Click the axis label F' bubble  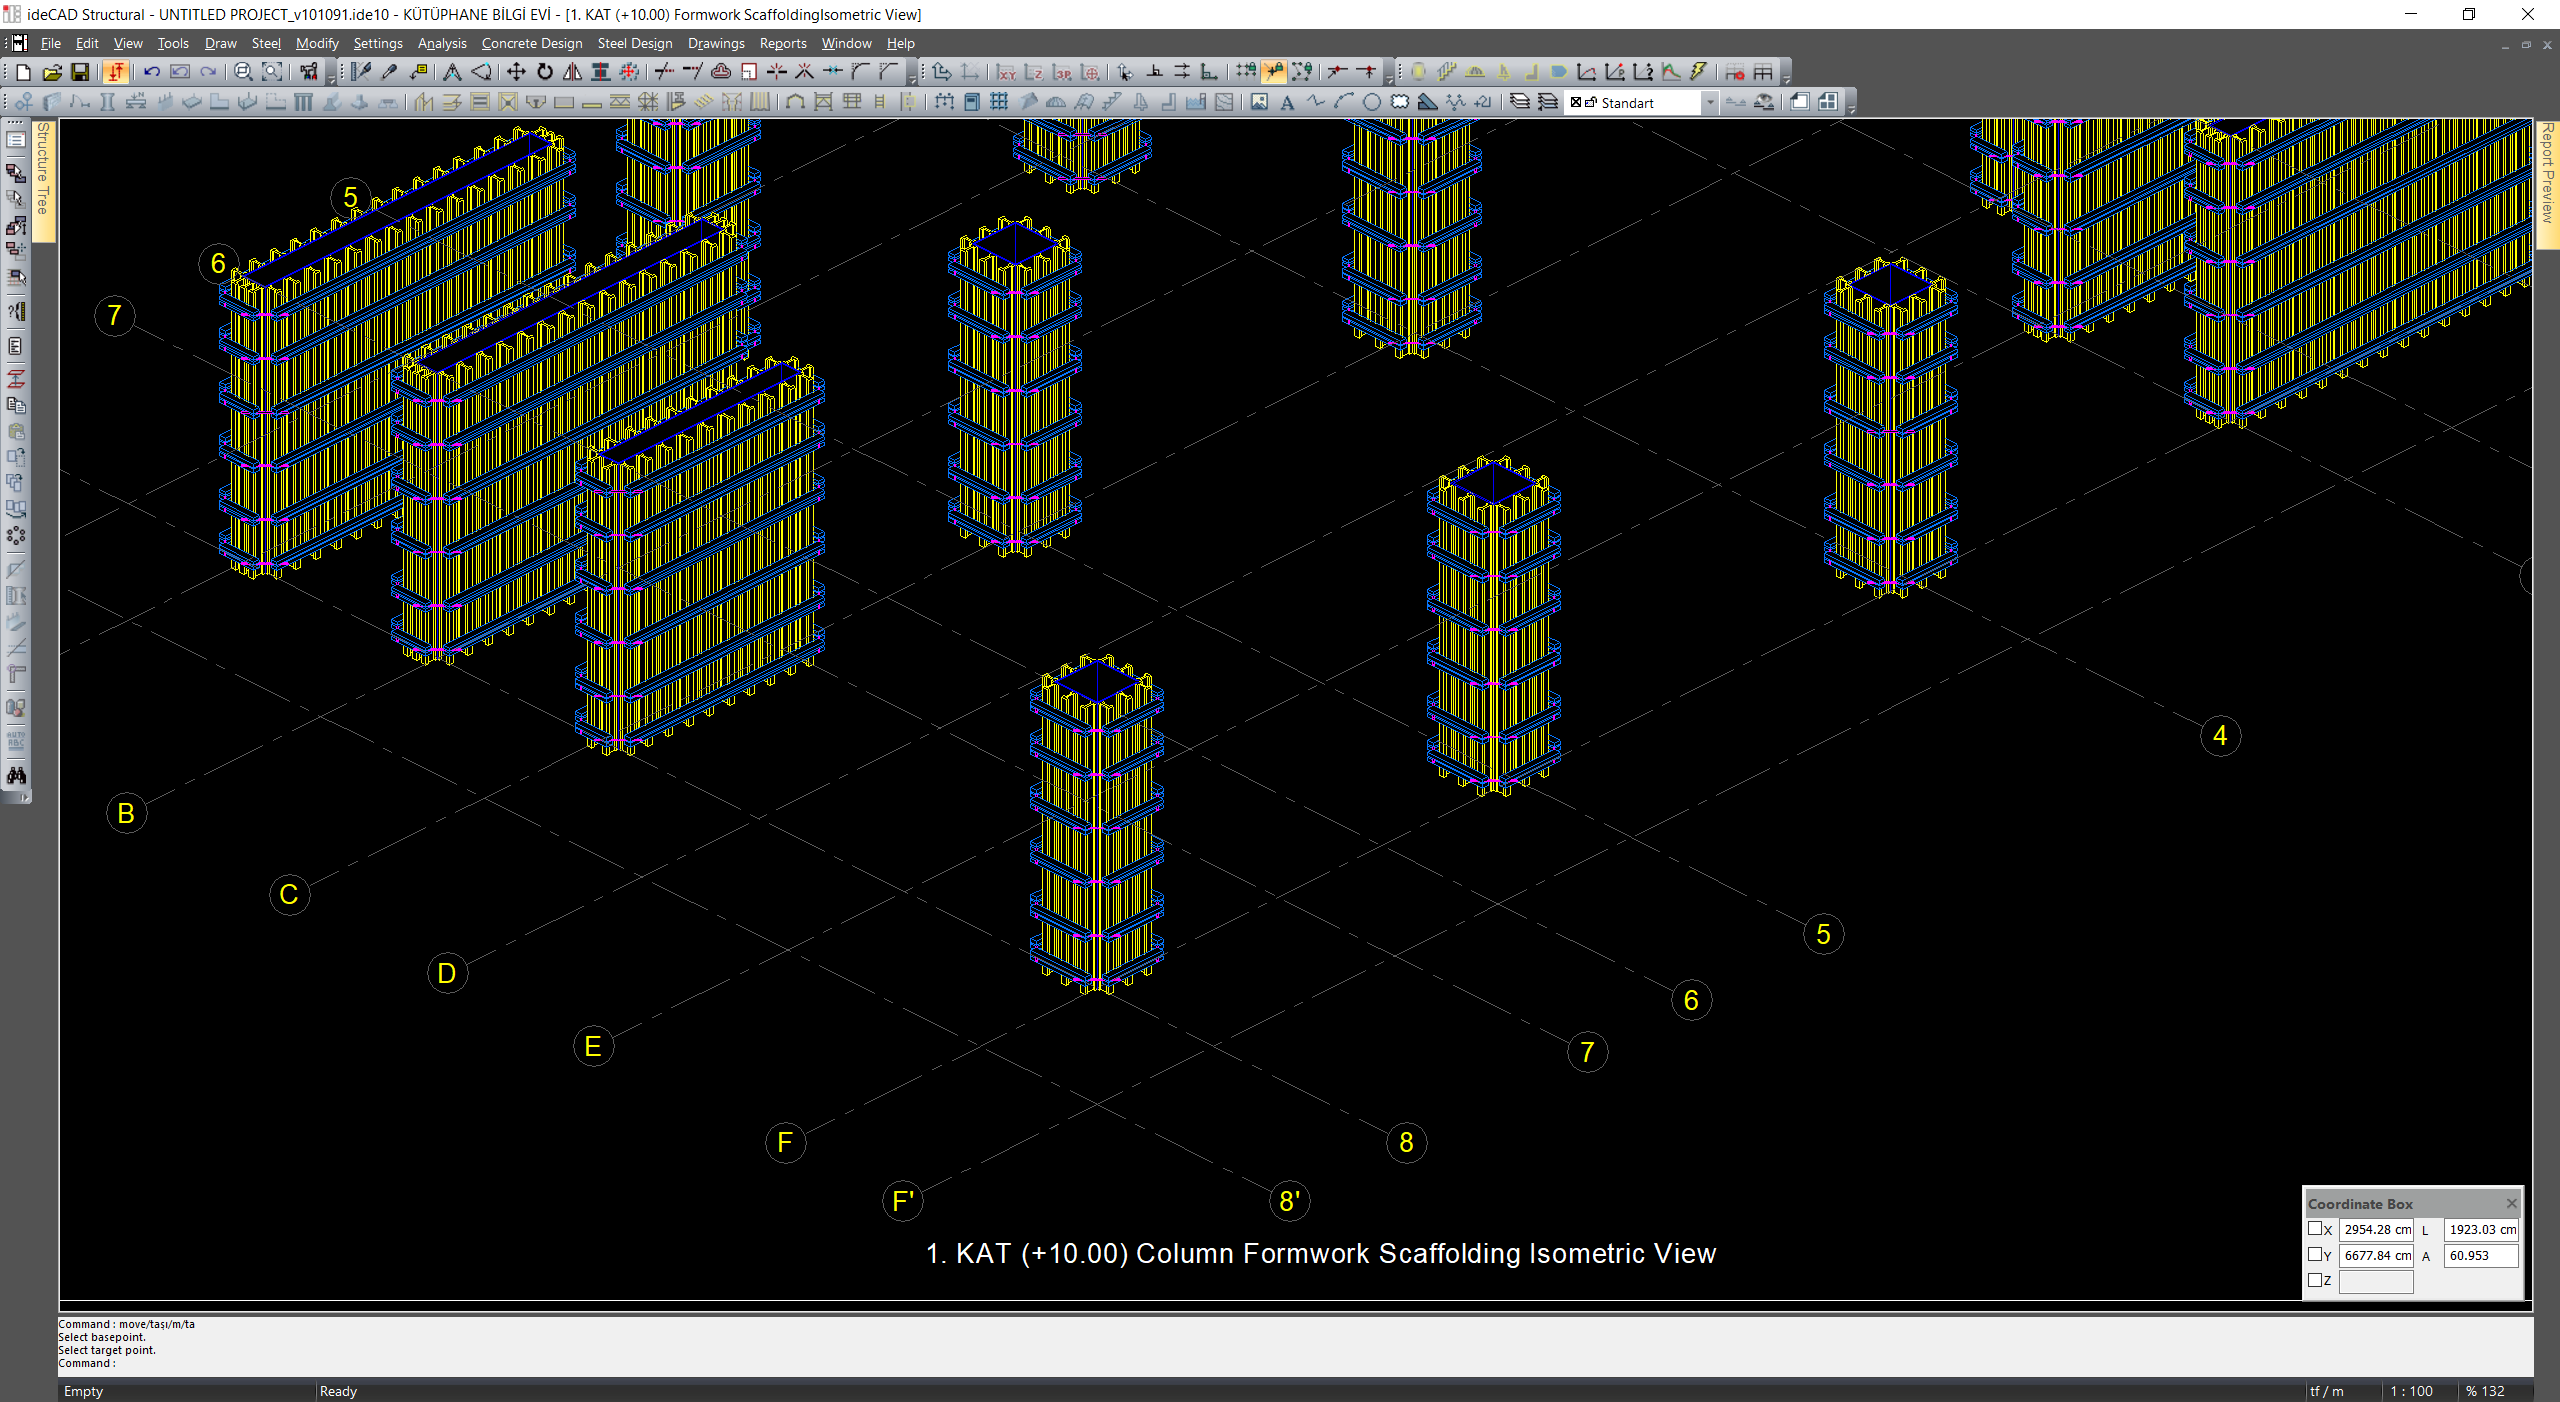click(903, 1201)
